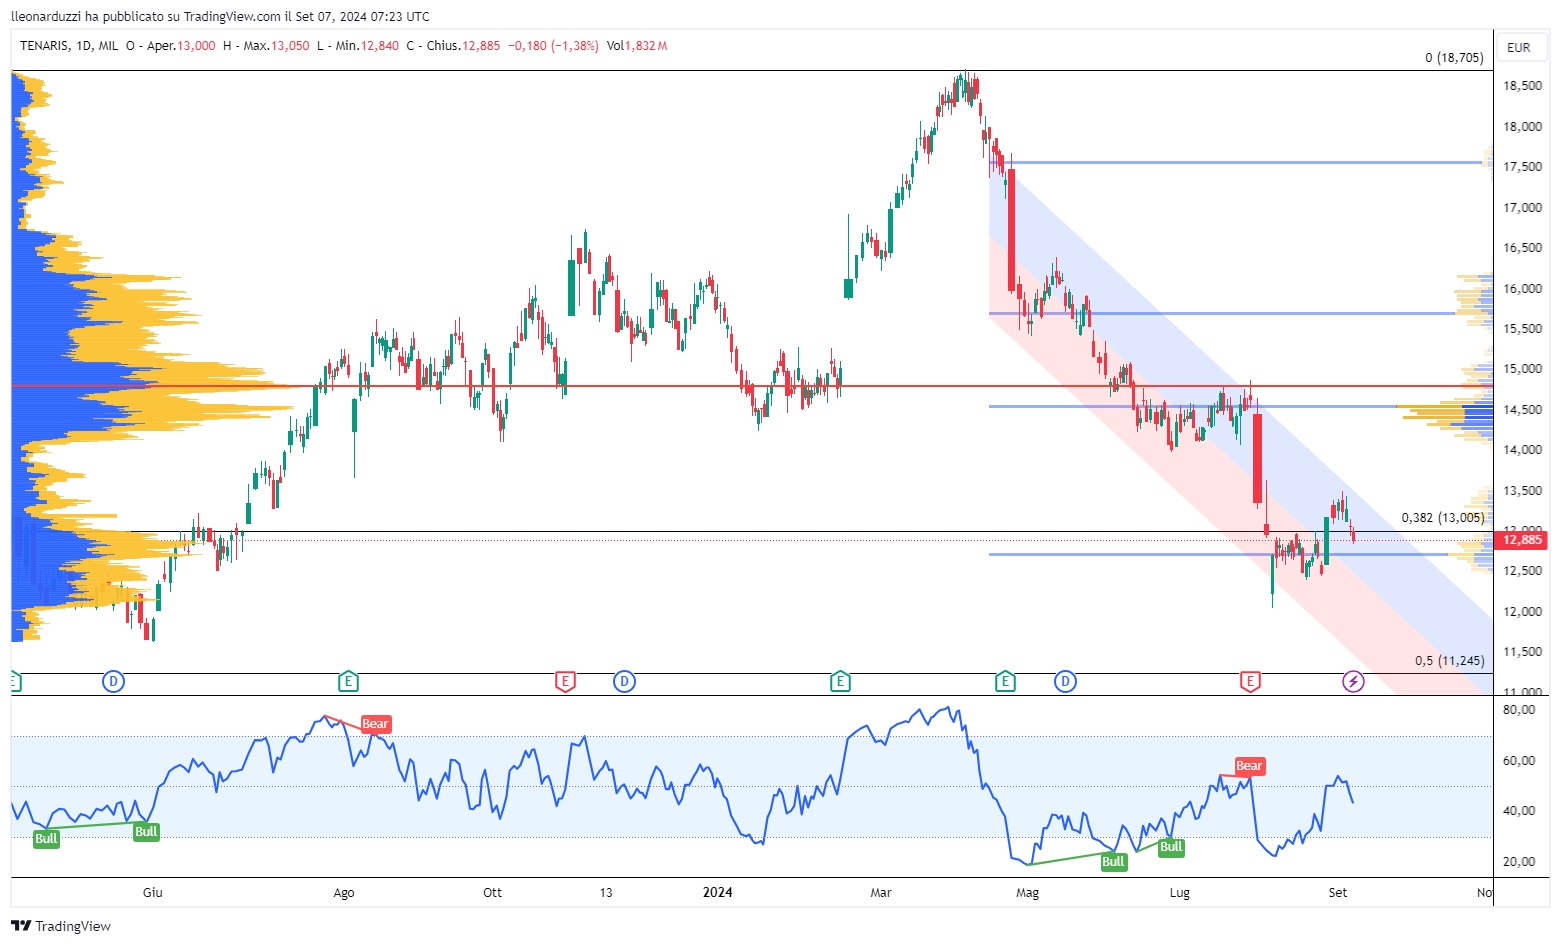
Task: Click the 18,500 price axis label
Action: pos(1522,86)
